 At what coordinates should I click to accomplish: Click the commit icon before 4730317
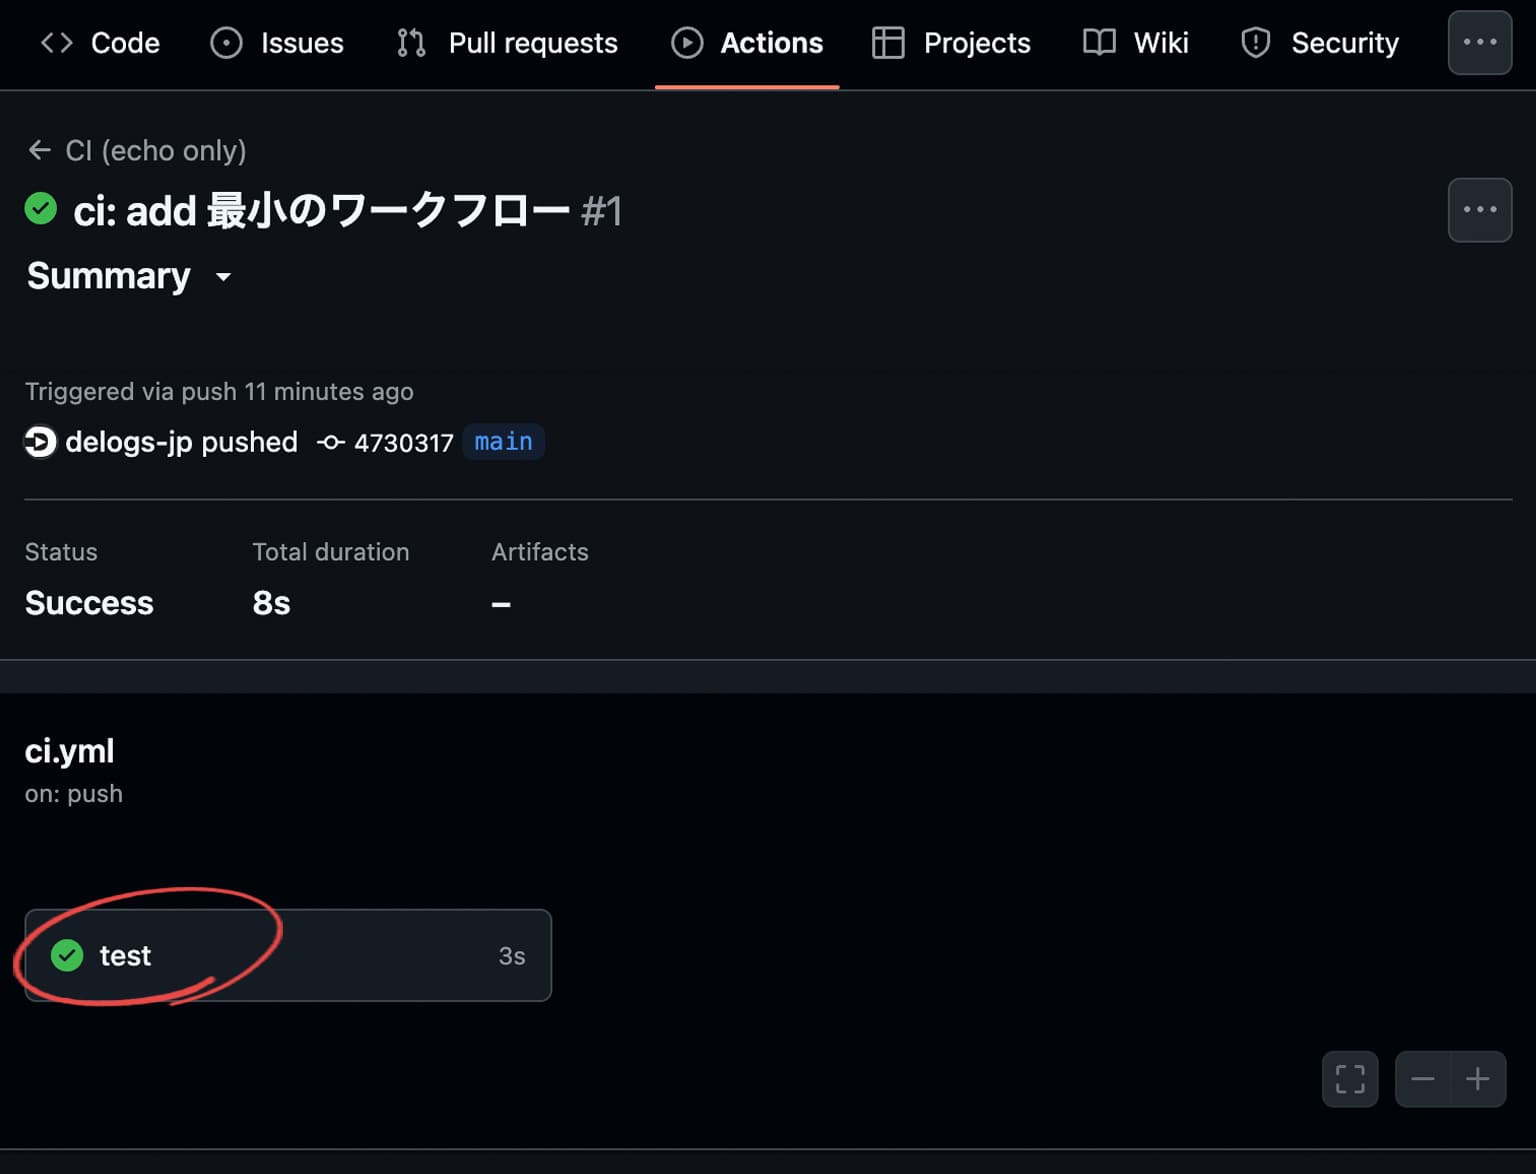tap(331, 442)
